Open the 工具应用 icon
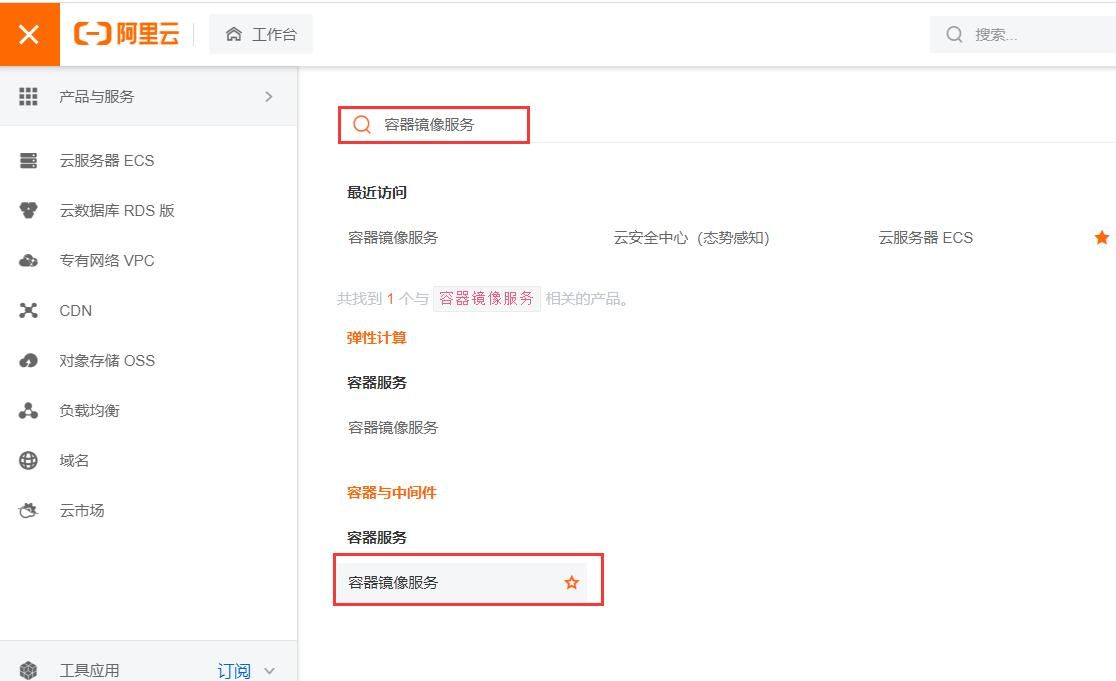Image resolution: width=1116 pixels, height=681 pixels. click(x=29, y=669)
